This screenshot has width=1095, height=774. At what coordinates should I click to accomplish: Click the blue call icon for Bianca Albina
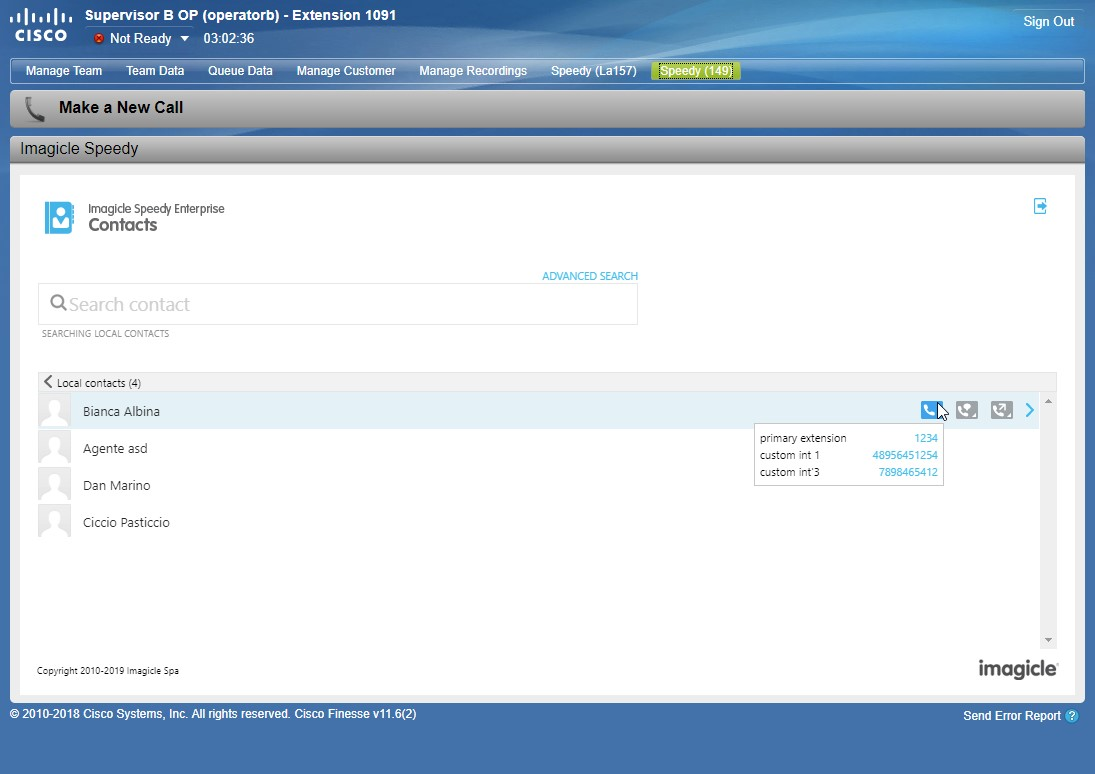(930, 410)
